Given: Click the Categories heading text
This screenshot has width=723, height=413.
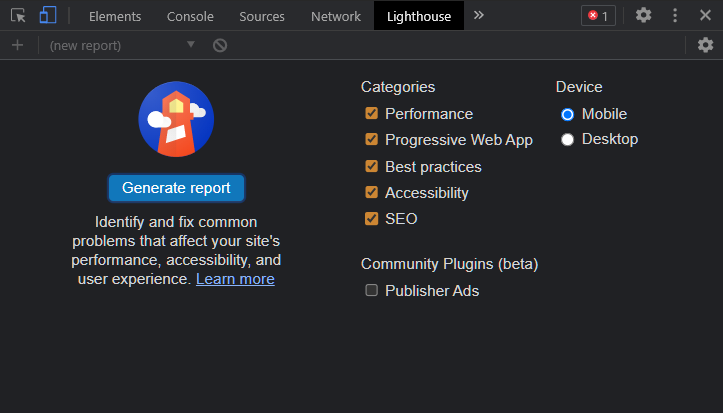Looking at the screenshot, I should click(398, 87).
